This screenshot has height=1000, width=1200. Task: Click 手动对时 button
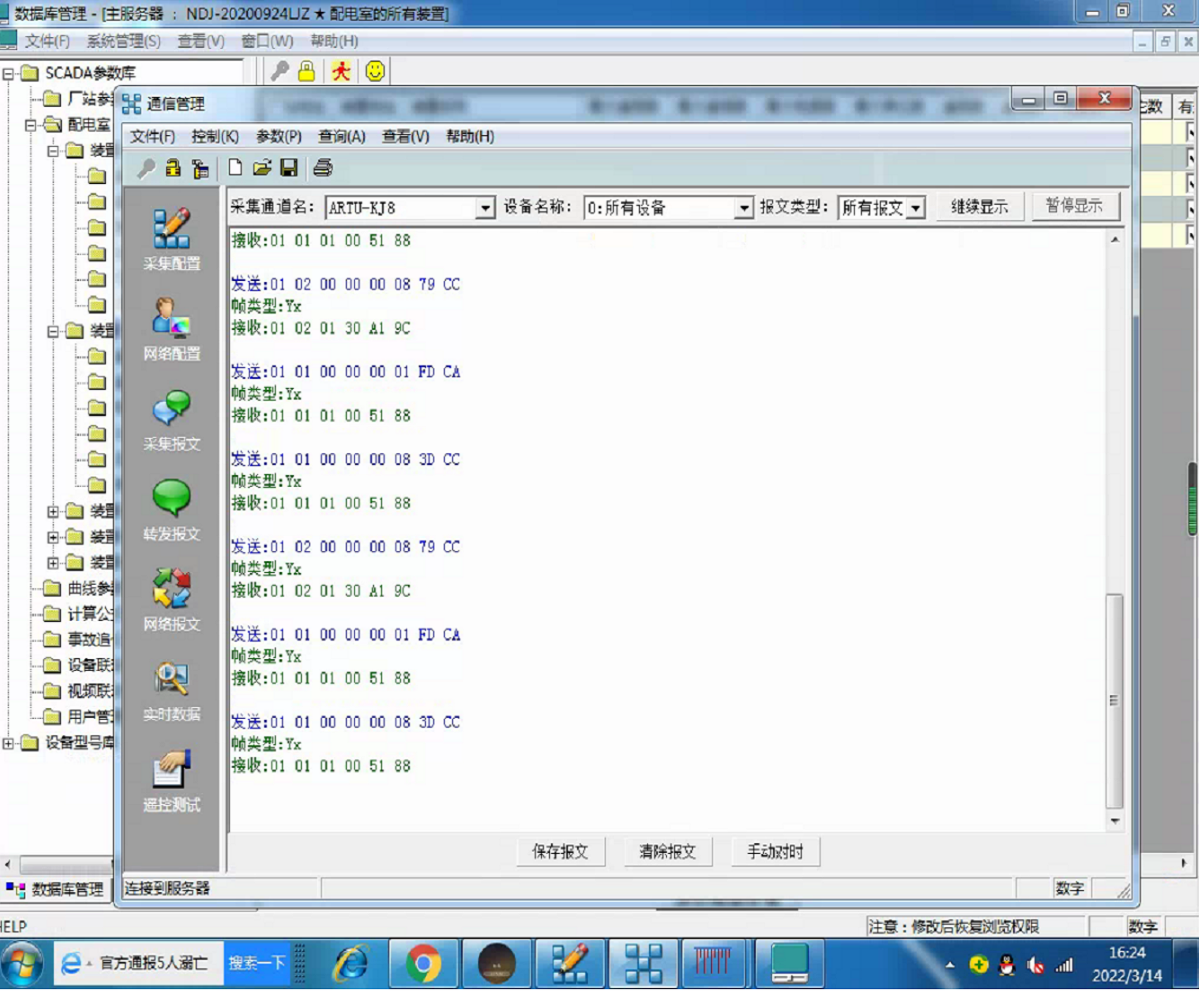pyautogui.click(x=775, y=852)
